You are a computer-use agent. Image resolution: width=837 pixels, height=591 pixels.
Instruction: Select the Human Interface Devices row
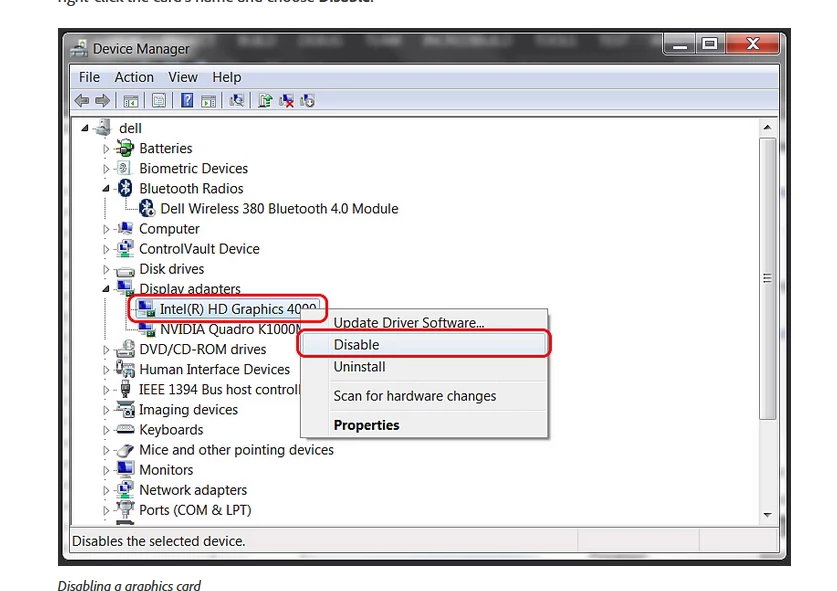click(x=214, y=369)
